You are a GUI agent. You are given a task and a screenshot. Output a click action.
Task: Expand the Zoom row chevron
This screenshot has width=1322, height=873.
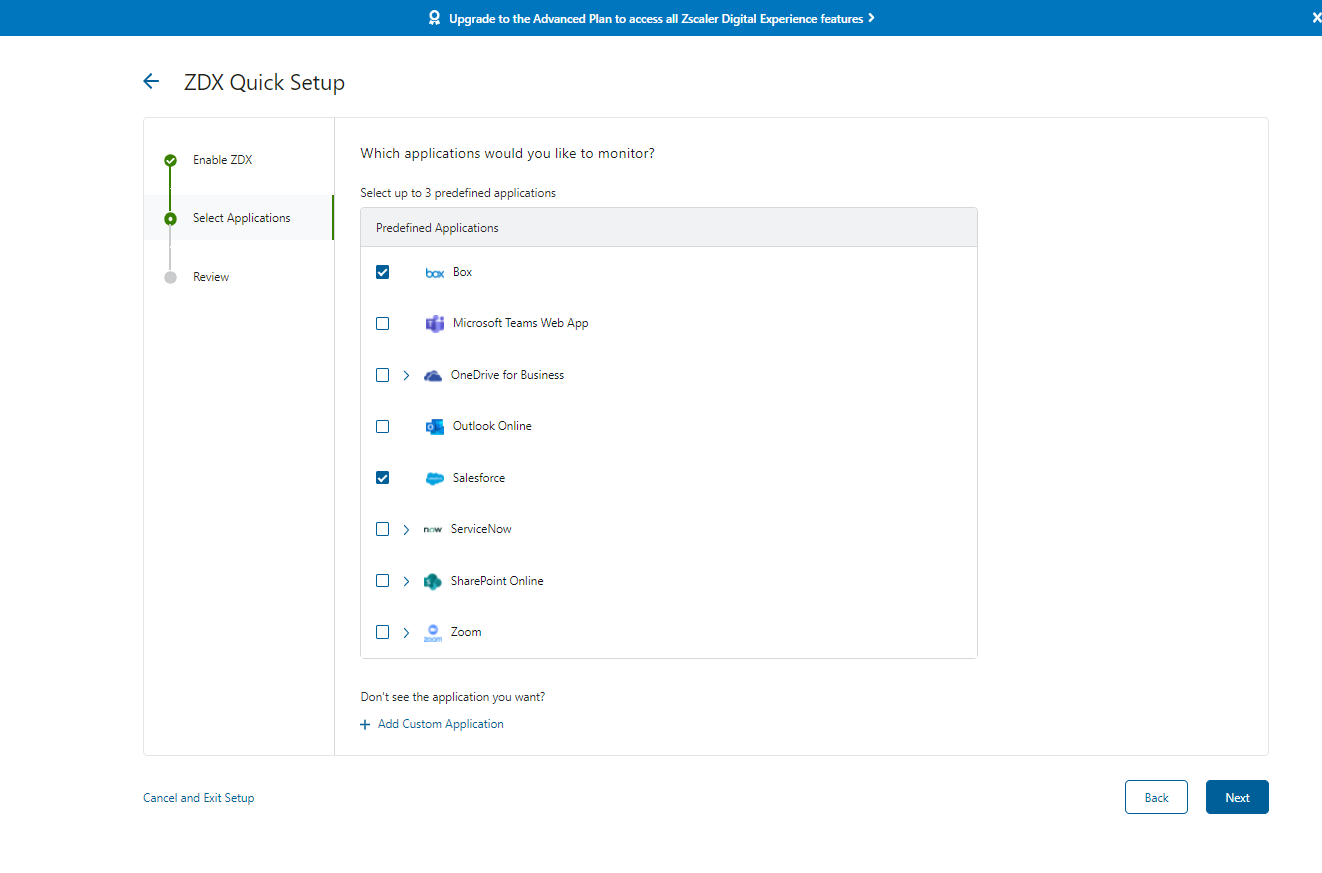[406, 633]
